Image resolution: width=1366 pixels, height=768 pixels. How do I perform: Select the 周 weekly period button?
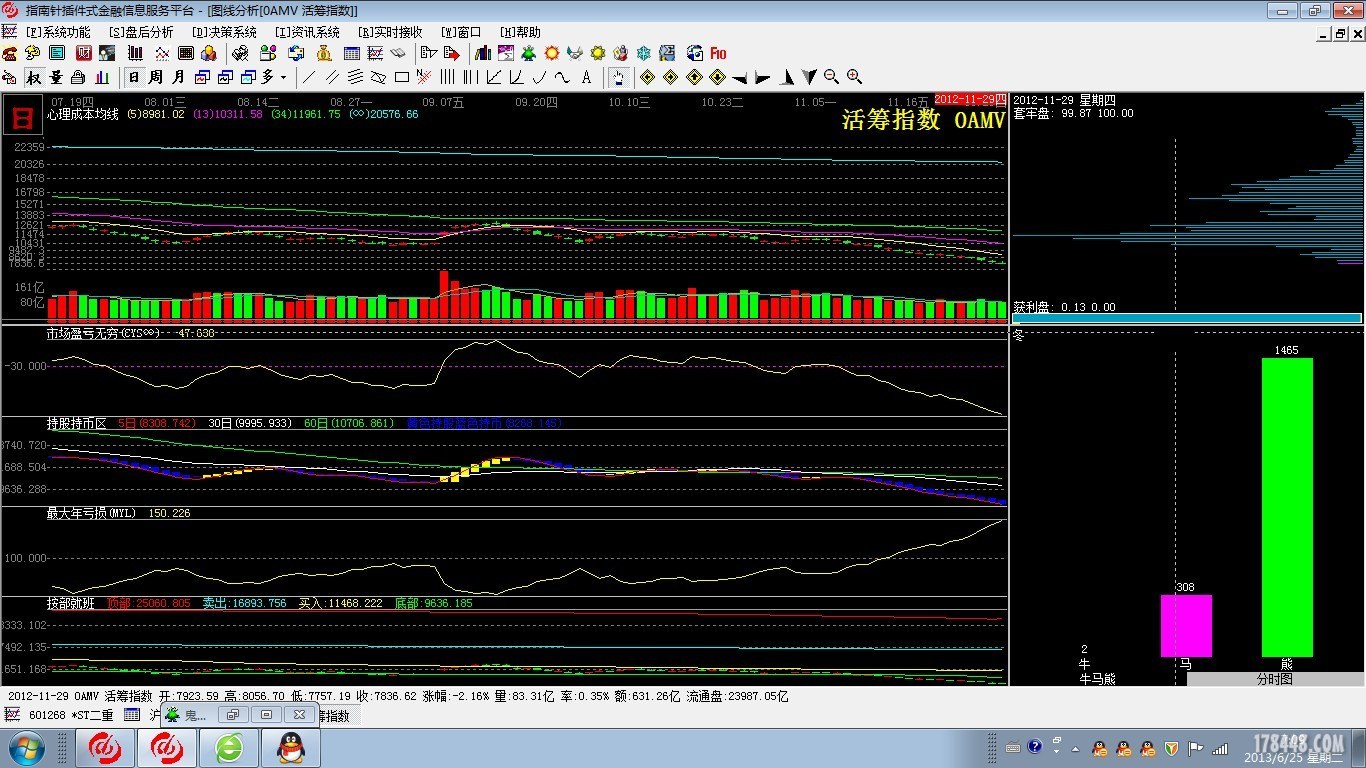click(x=155, y=77)
